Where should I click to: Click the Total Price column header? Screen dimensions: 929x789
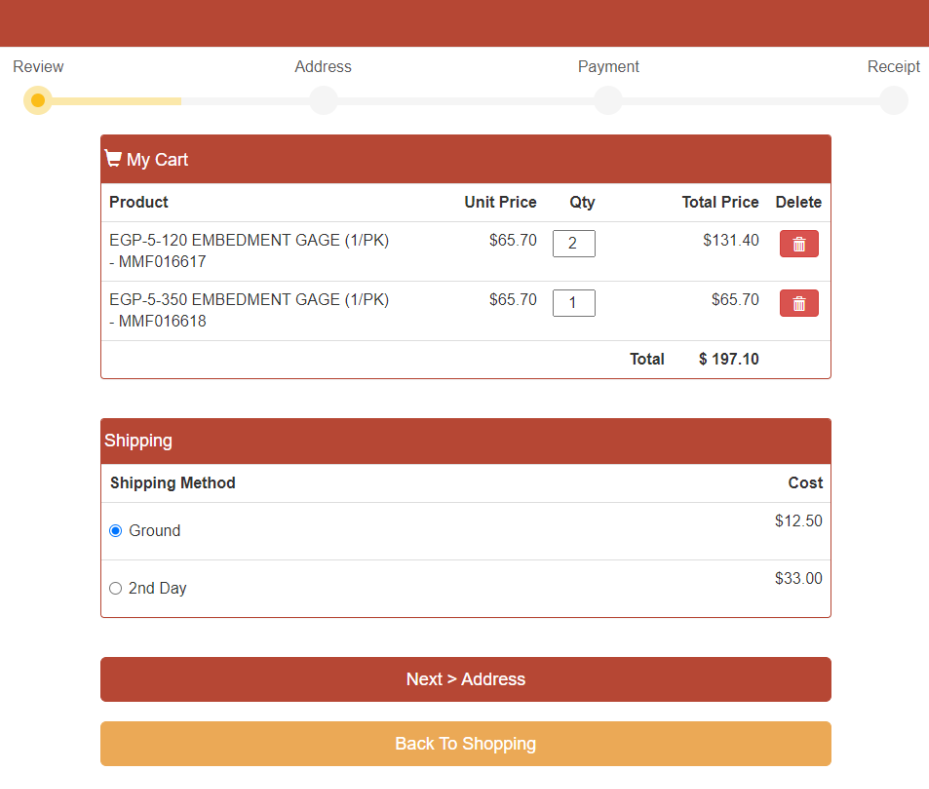720,202
